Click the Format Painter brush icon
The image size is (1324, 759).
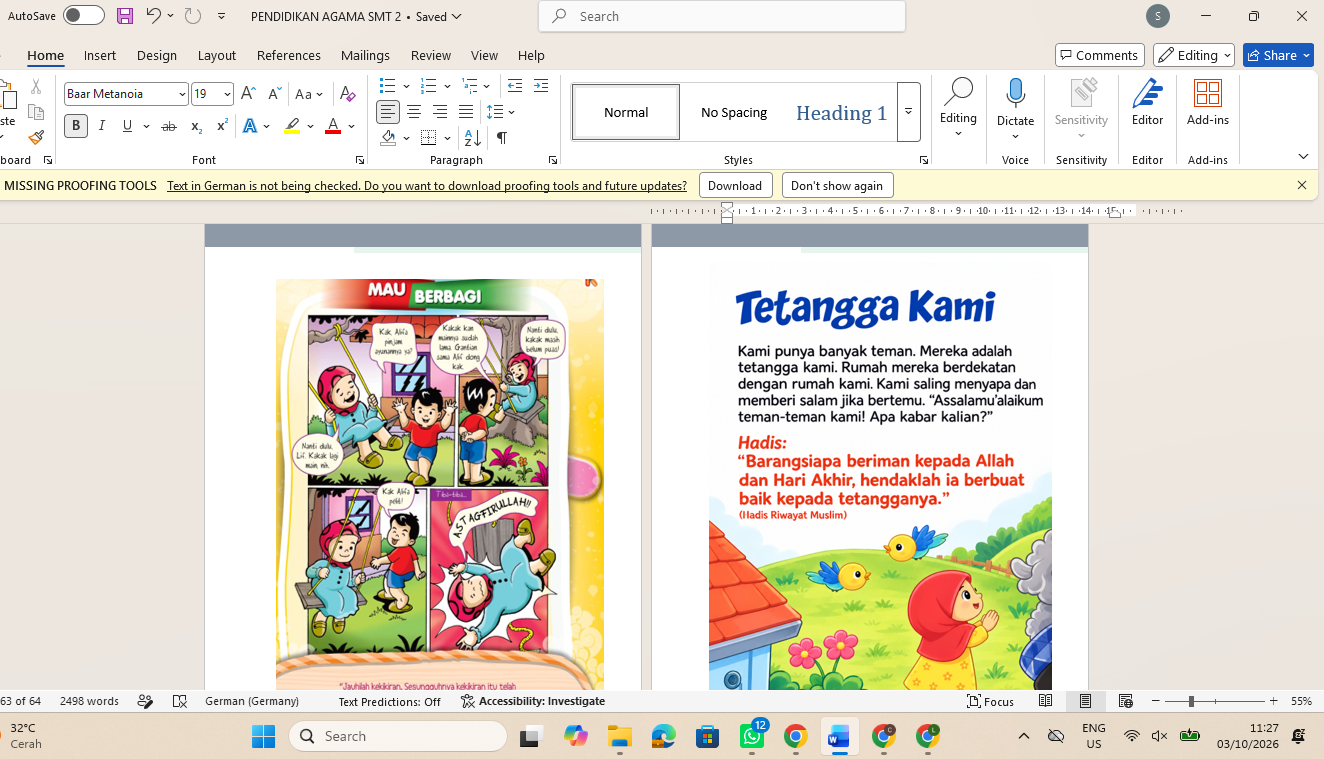click(x=36, y=138)
